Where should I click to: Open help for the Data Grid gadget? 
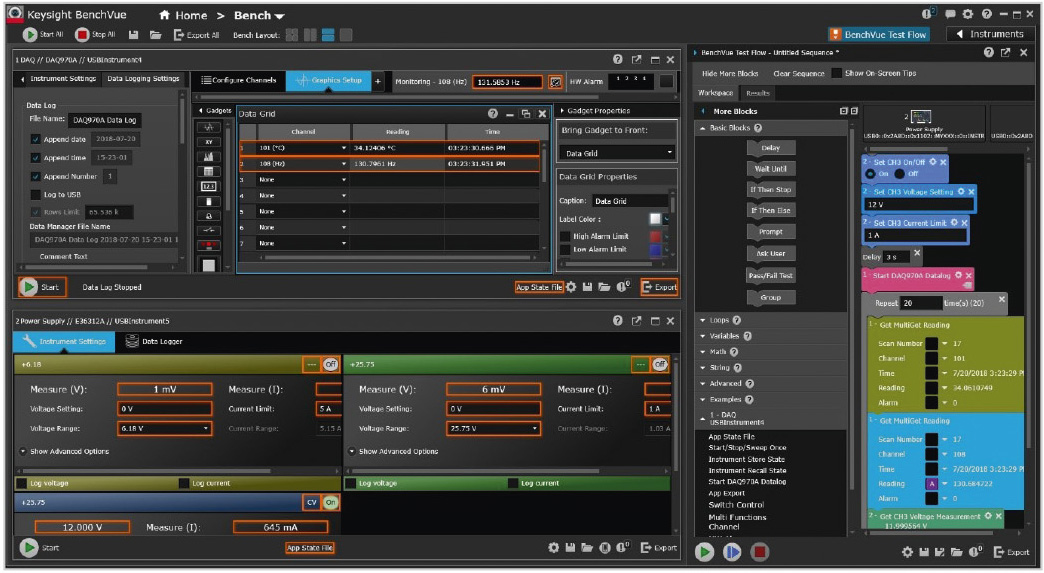[x=493, y=114]
